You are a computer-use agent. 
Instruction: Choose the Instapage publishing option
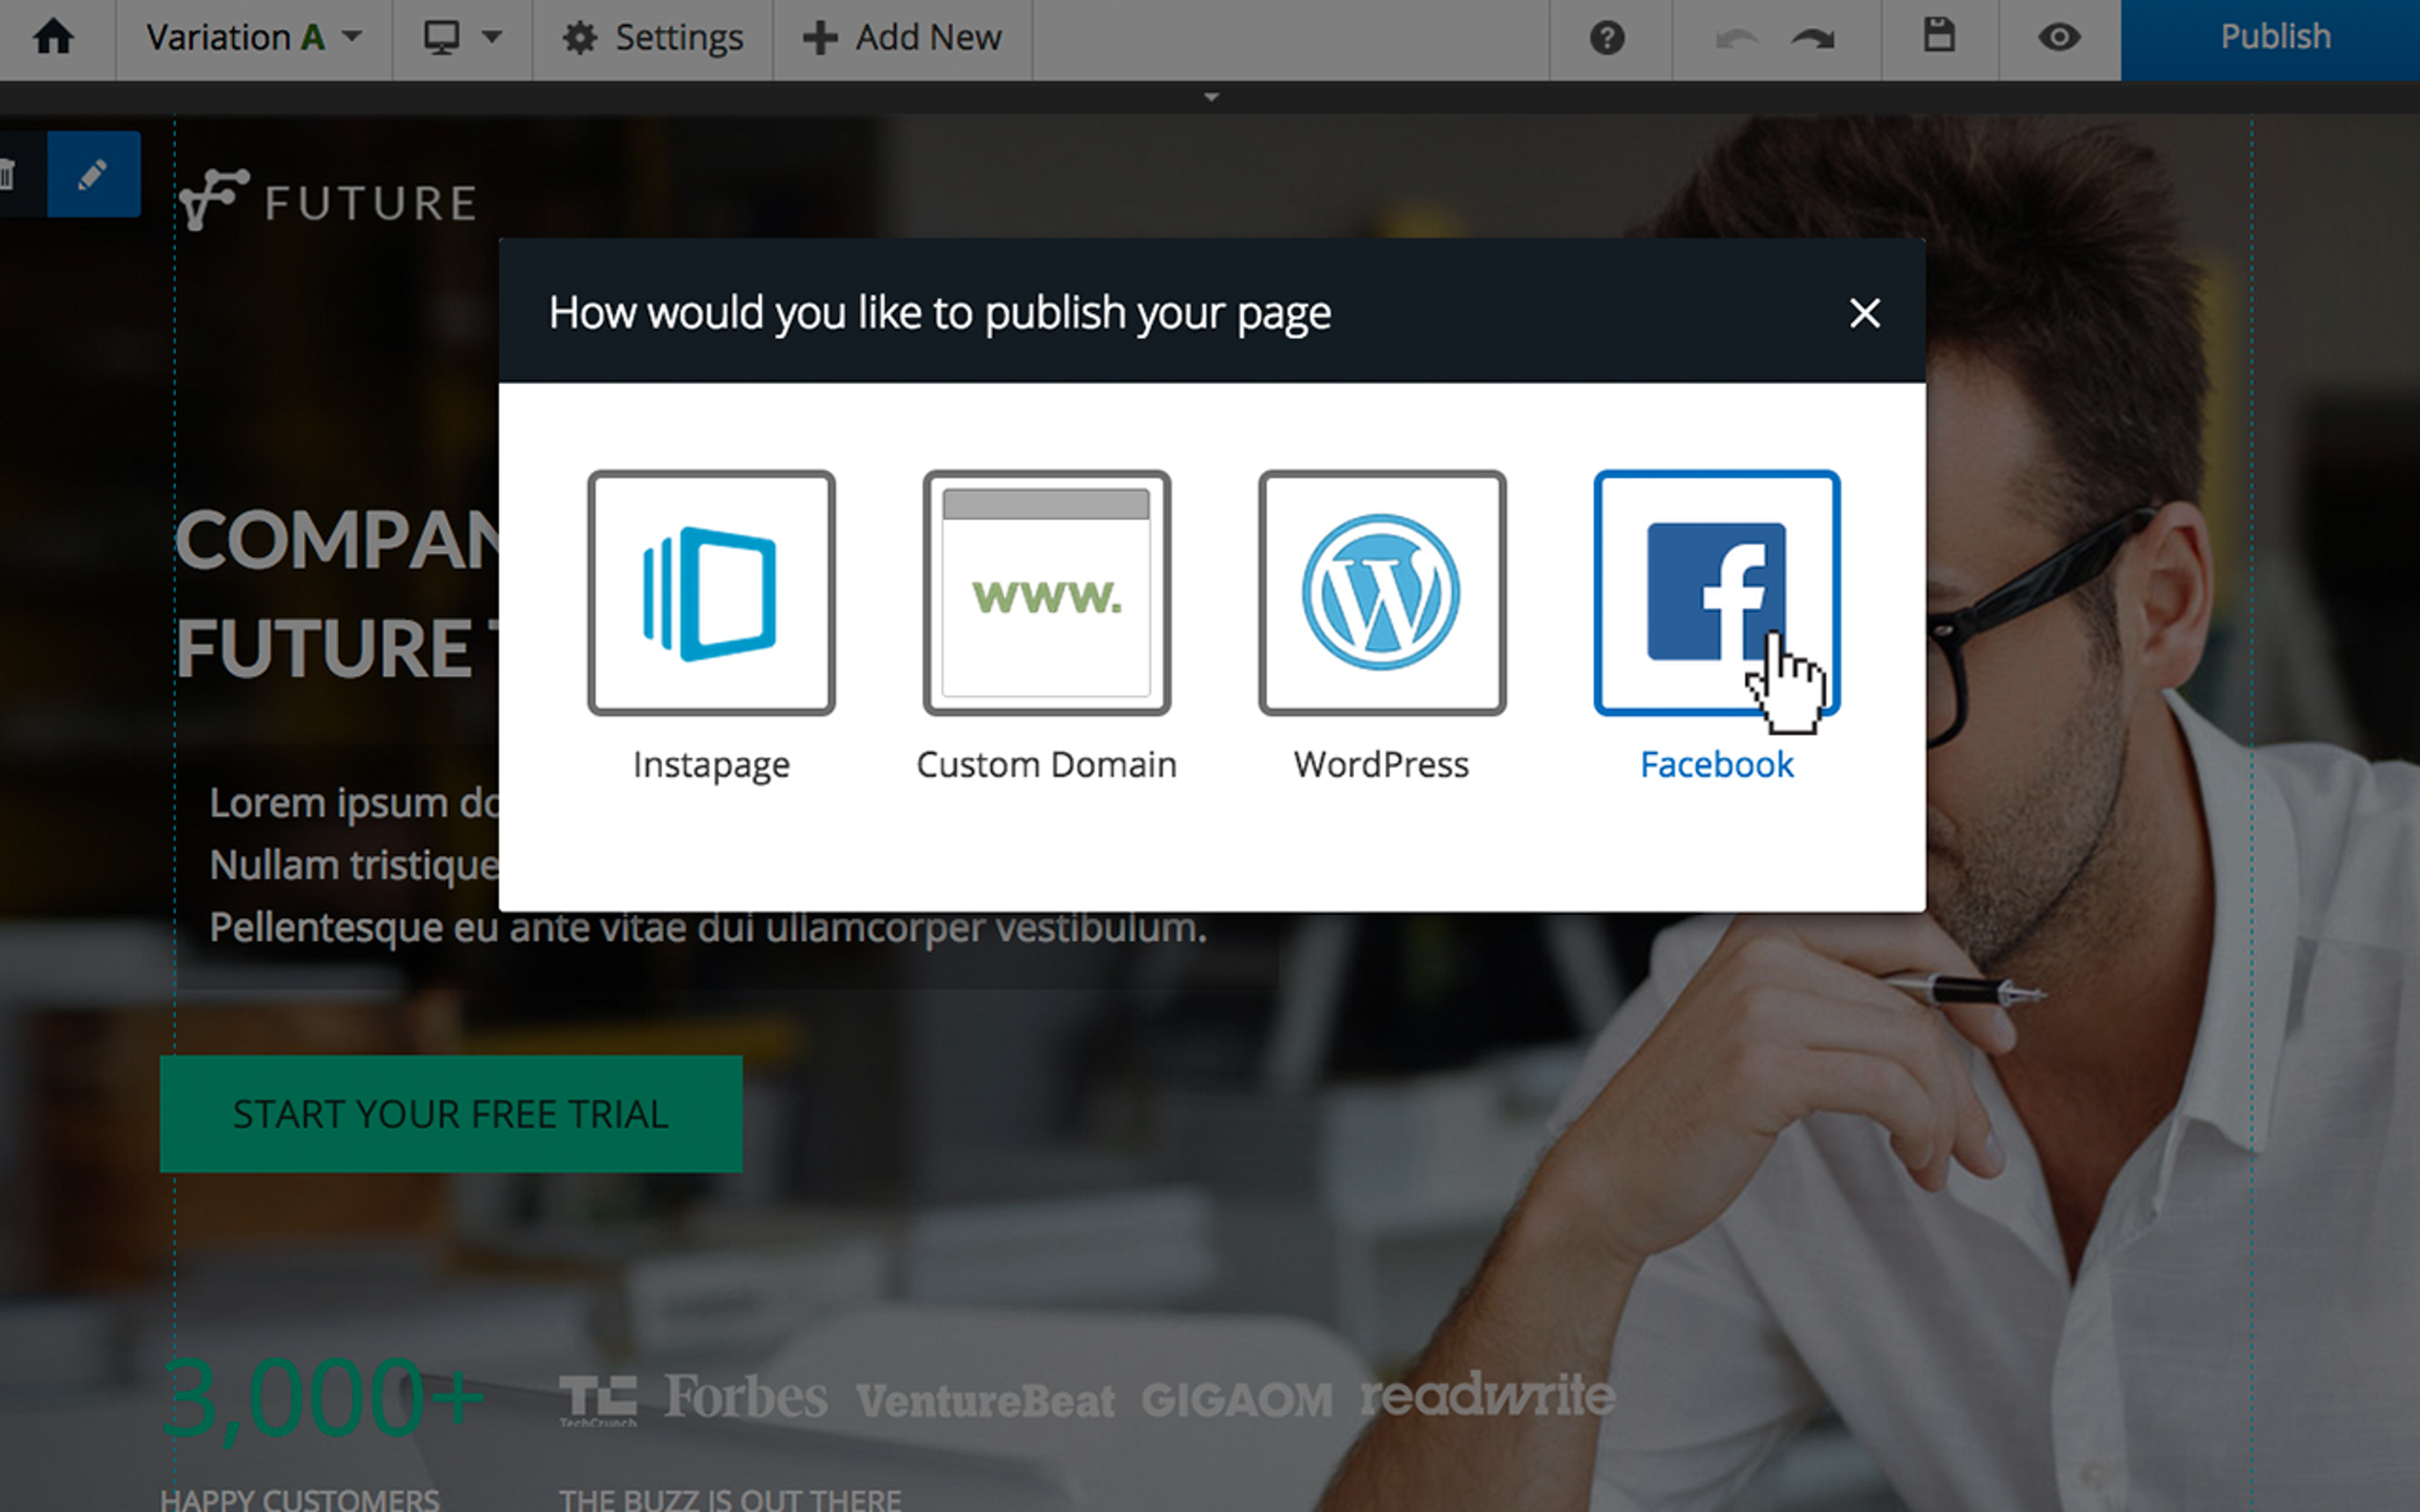711,593
